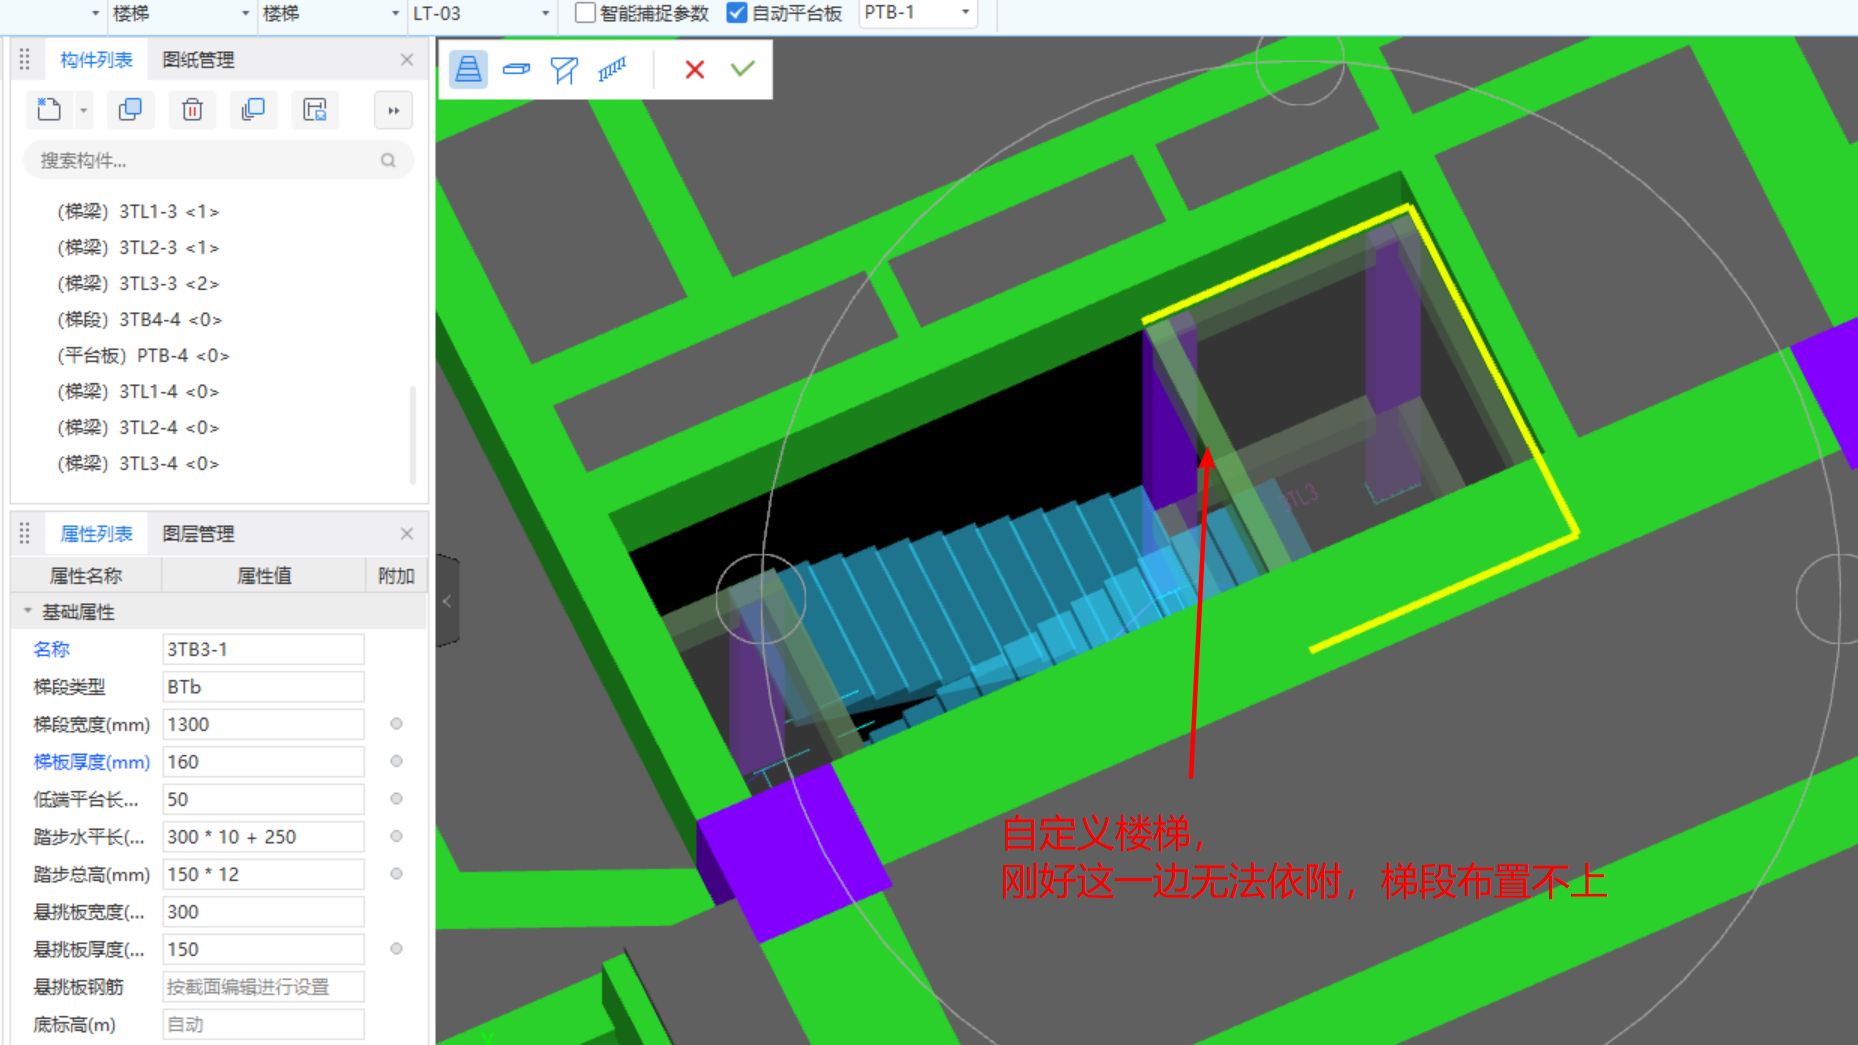Collapse the left side panel arrow
Image resolution: width=1858 pixels, height=1045 pixels.
click(x=447, y=602)
